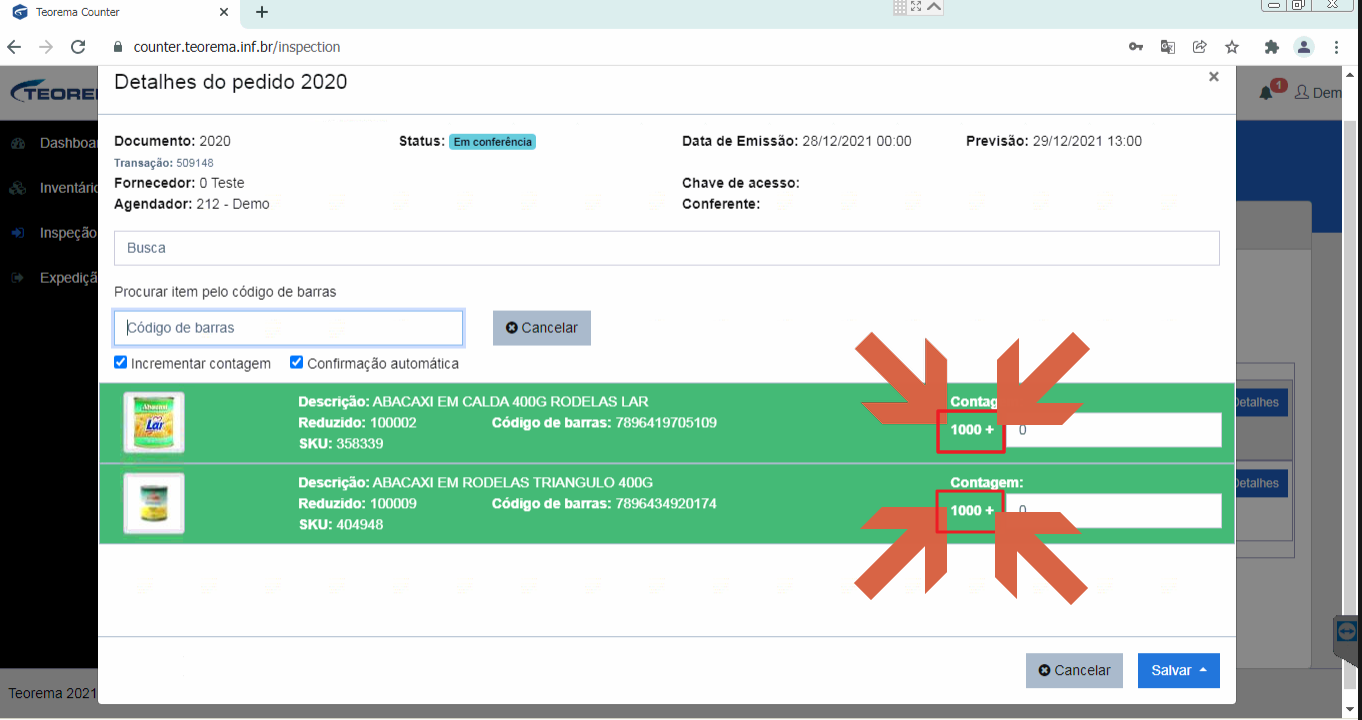Click the Expedição sidebar icon
Image resolution: width=1362 pixels, height=720 pixels.
pos(17,278)
